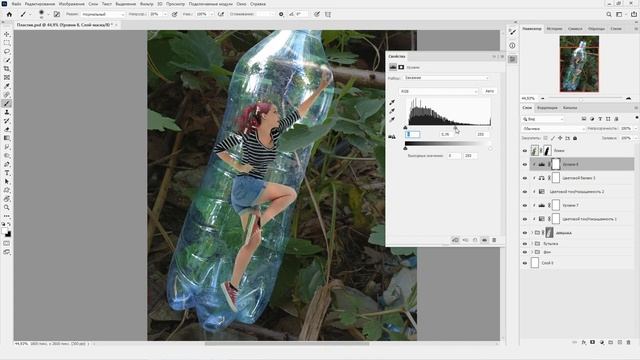Open the Справка menu

click(258, 4)
